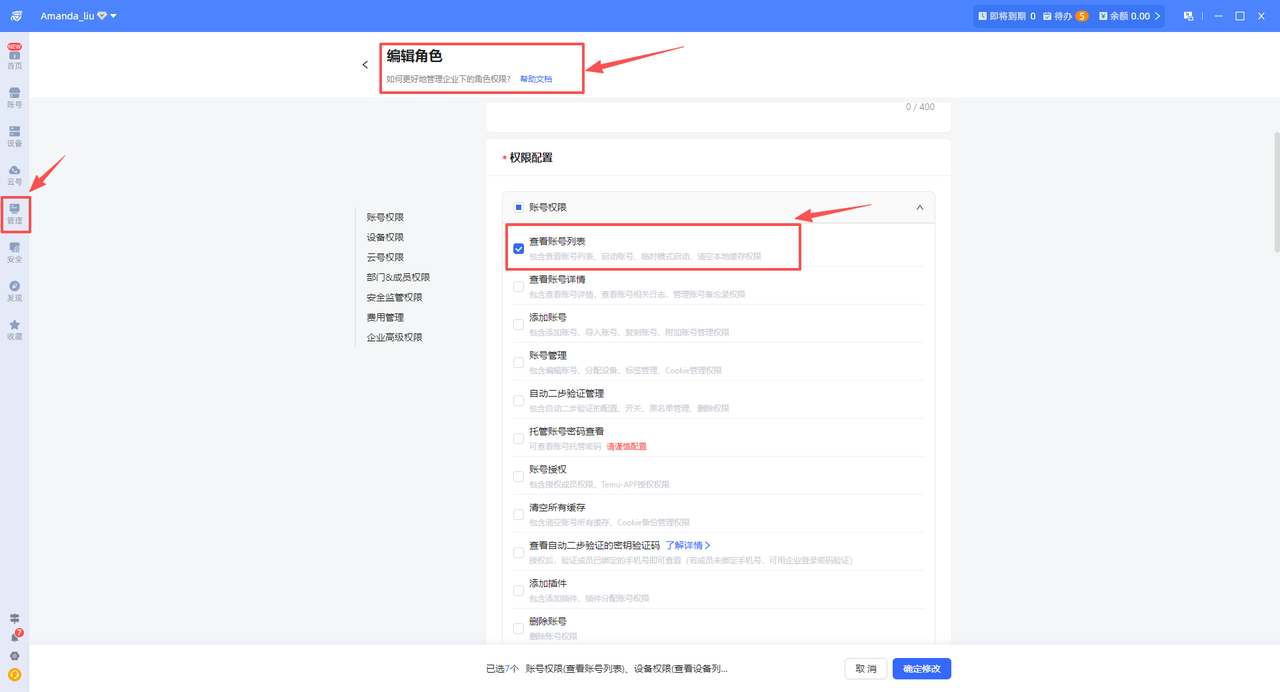Click the 0 / 400 character counter

(920, 107)
